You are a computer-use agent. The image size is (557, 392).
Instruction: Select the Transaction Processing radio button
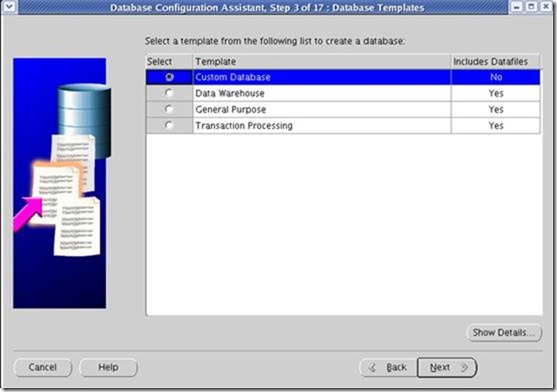[x=169, y=125]
